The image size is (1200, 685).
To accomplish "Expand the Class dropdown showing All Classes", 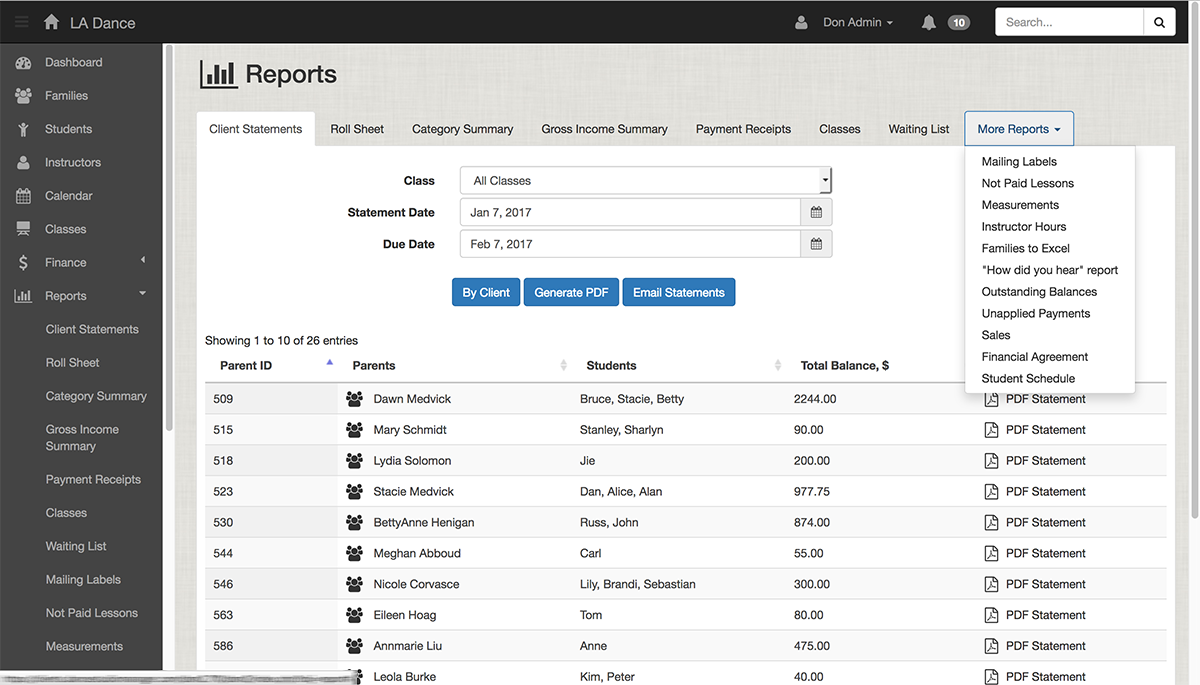I will pyautogui.click(x=645, y=181).
